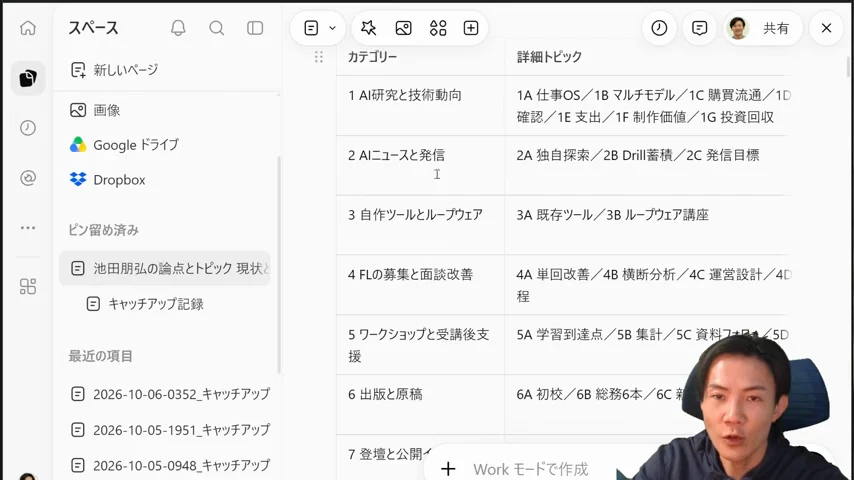Click the page icon of 池田朋弘の論点とトピック

tap(78, 268)
